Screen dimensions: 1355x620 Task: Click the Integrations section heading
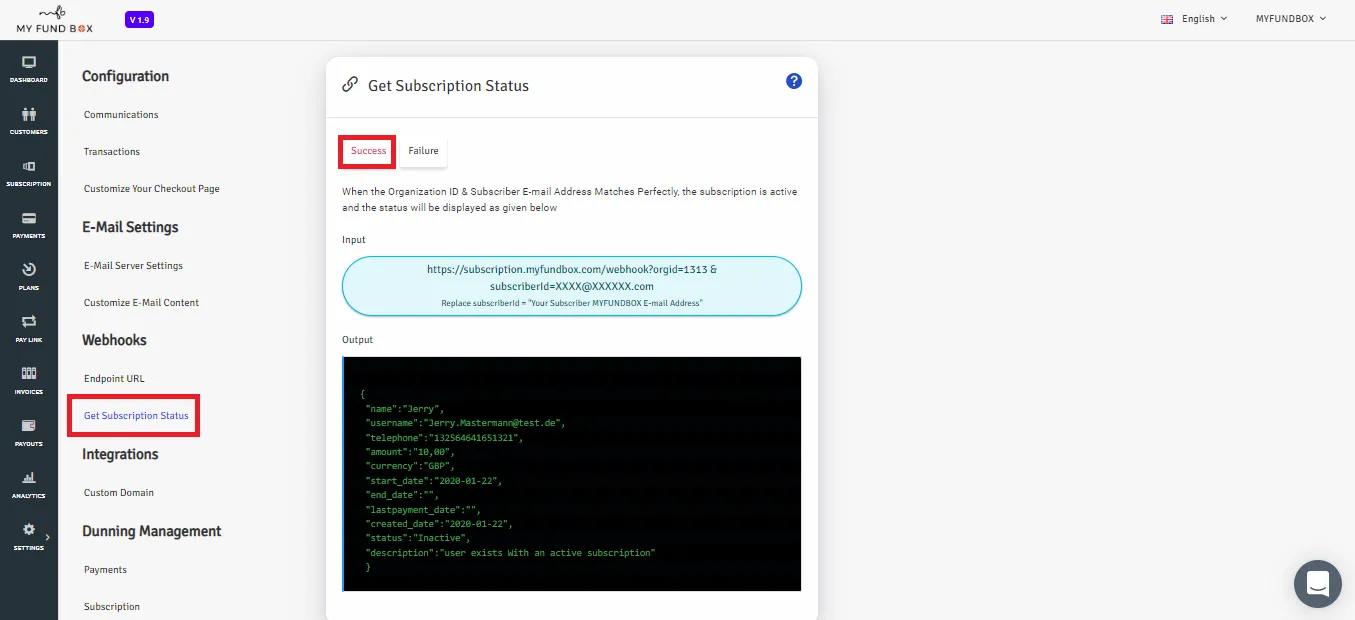[x=120, y=454]
